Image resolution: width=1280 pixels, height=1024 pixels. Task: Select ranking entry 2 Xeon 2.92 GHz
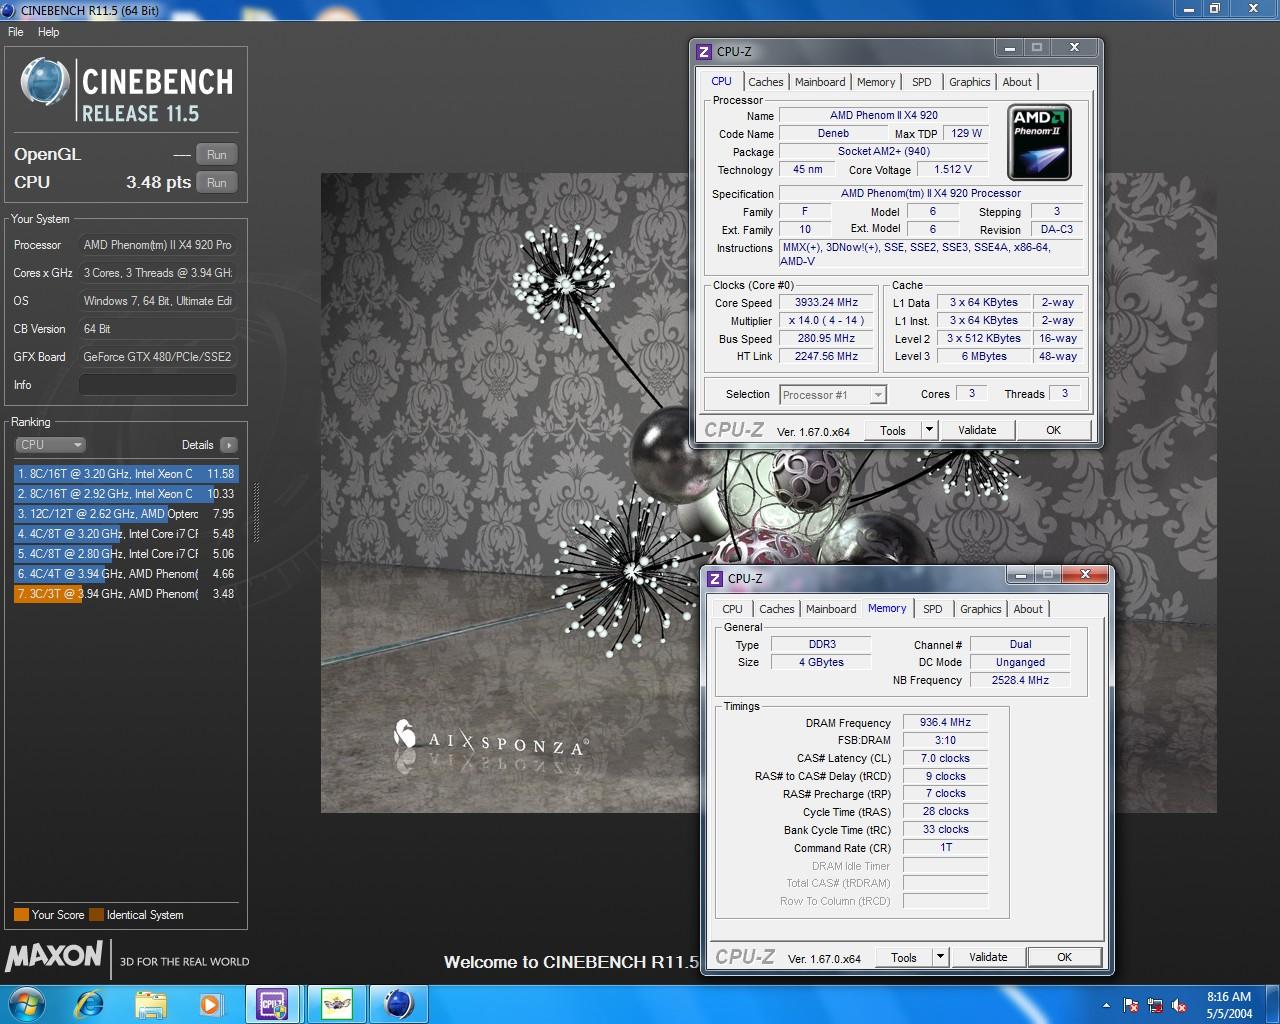pyautogui.click(x=126, y=494)
